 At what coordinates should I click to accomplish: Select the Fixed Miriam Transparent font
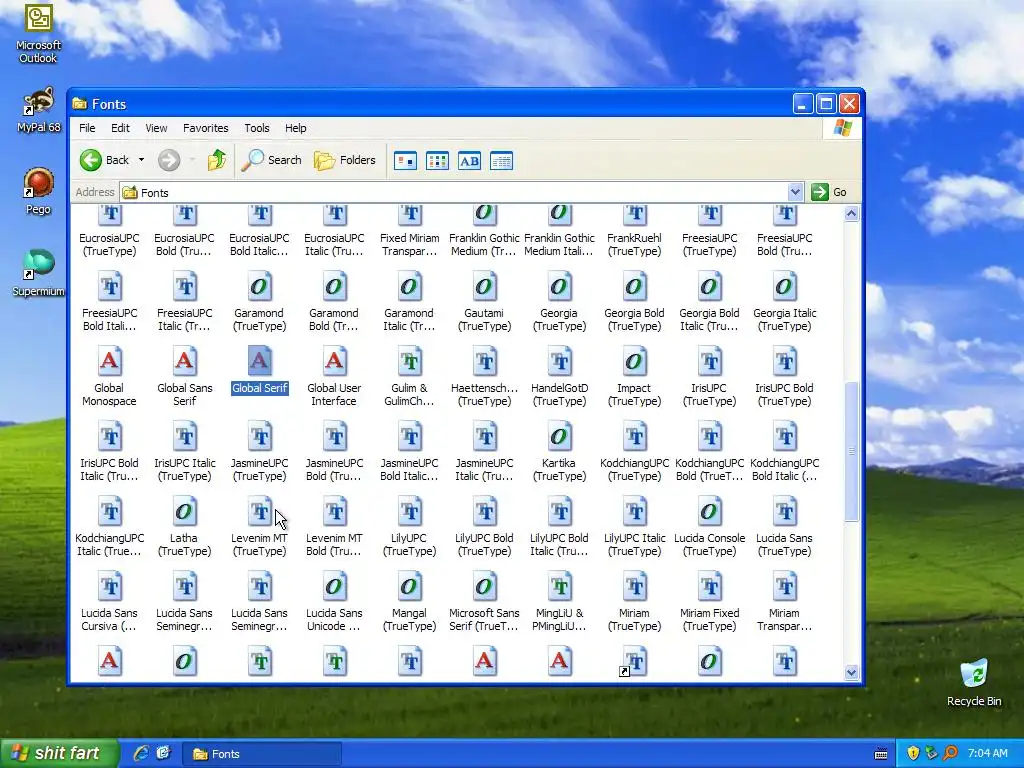409,230
